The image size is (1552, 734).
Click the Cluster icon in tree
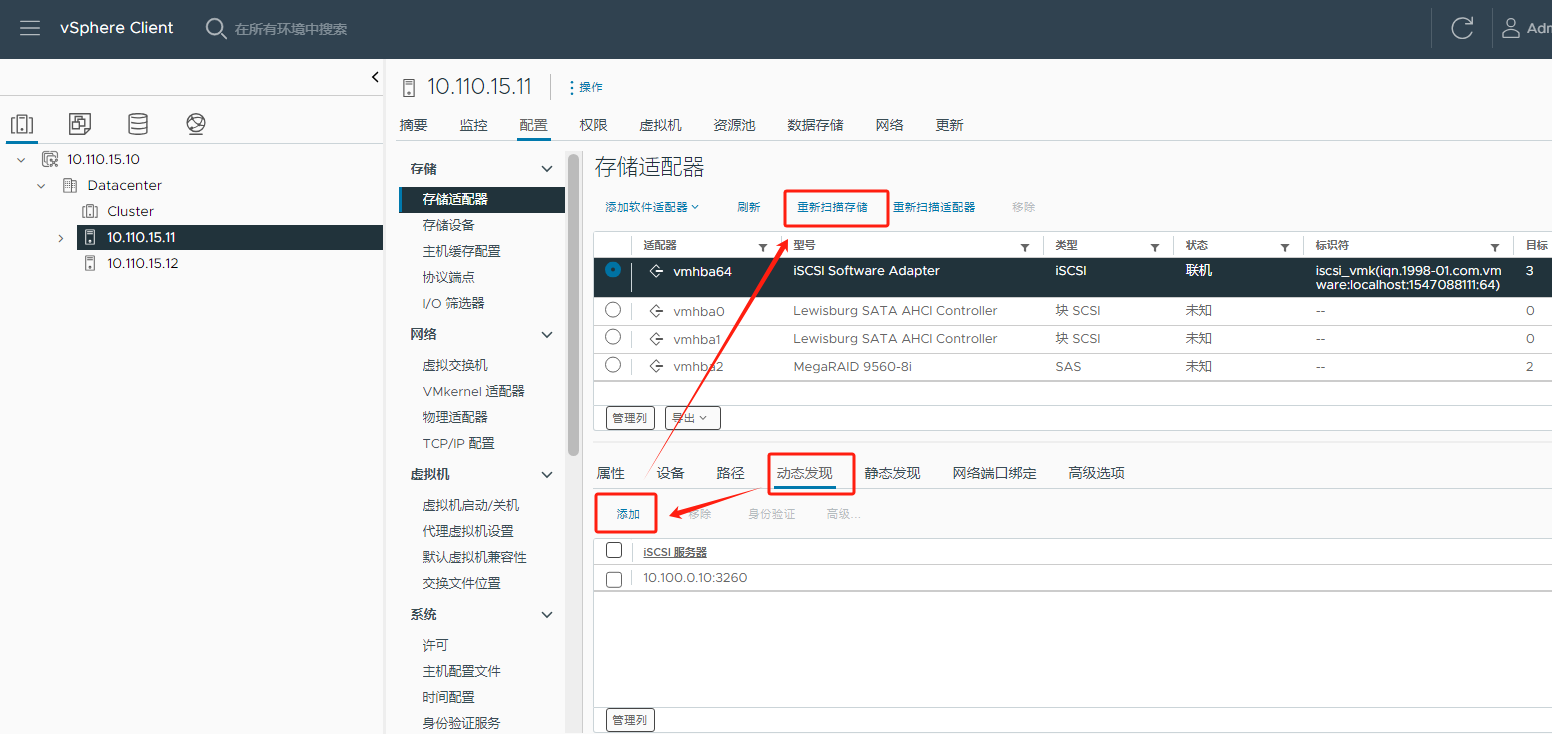click(x=90, y=211)
